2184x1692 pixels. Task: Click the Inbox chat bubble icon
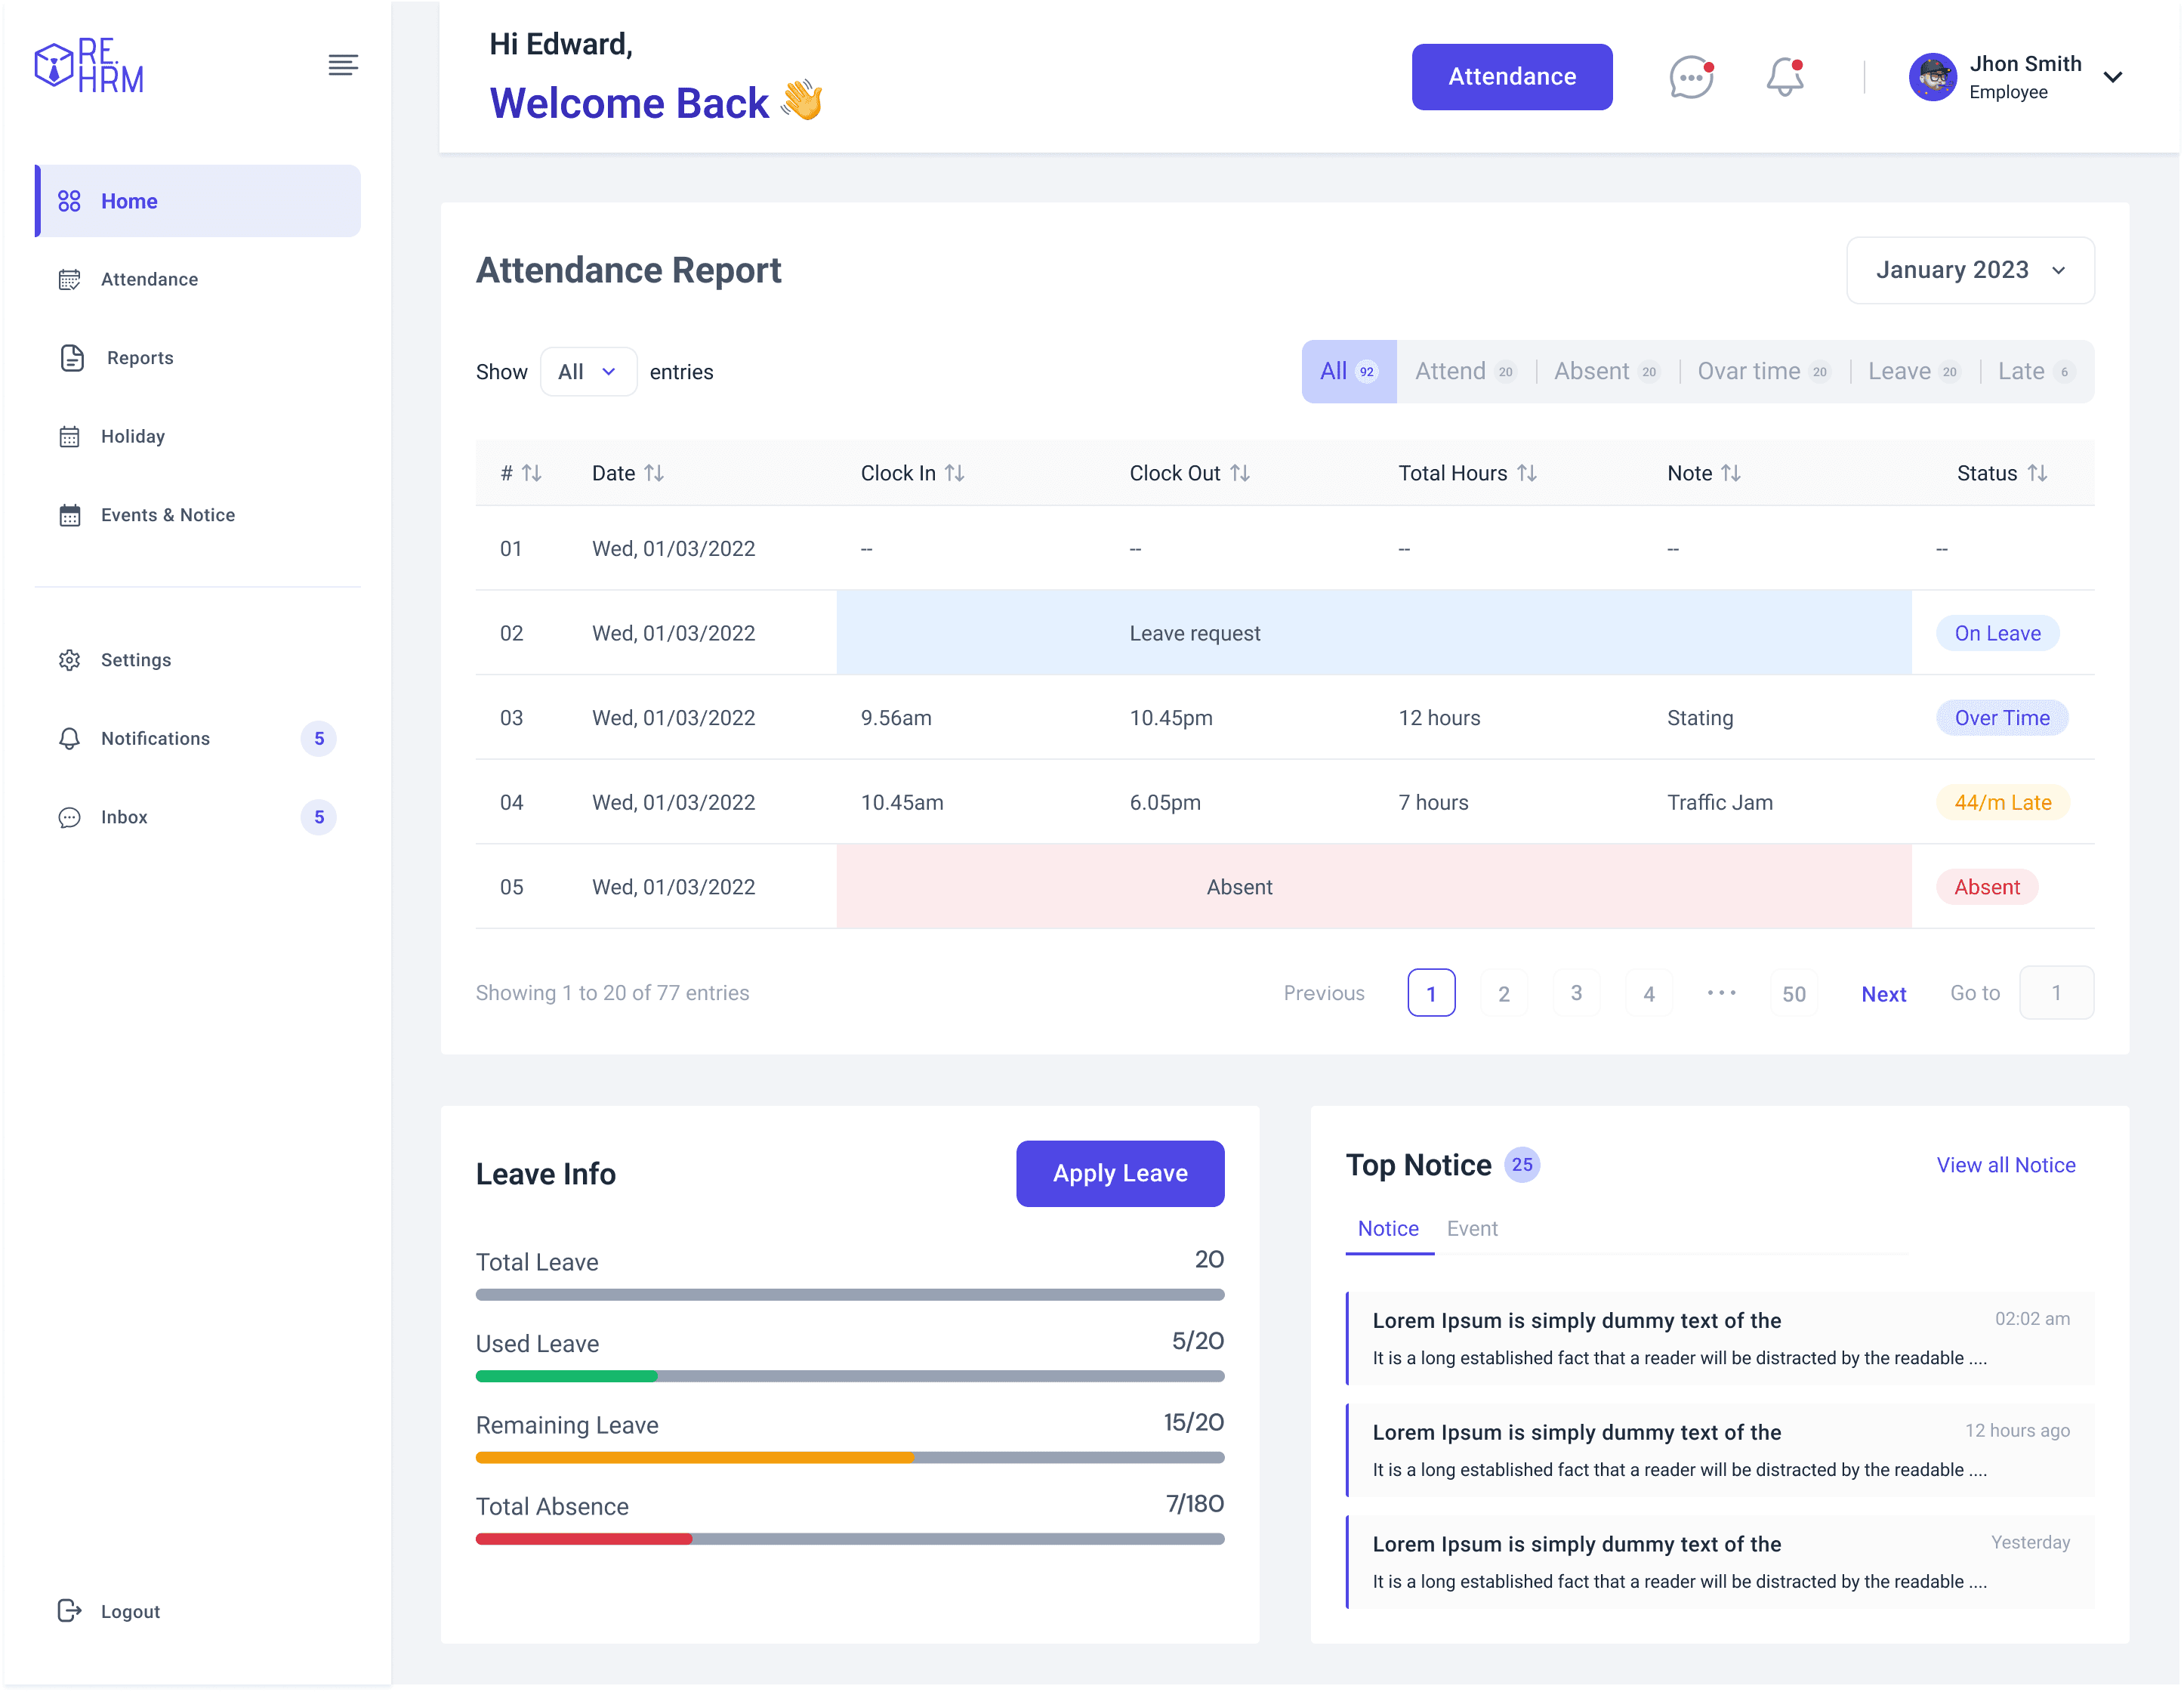[69, 817]
